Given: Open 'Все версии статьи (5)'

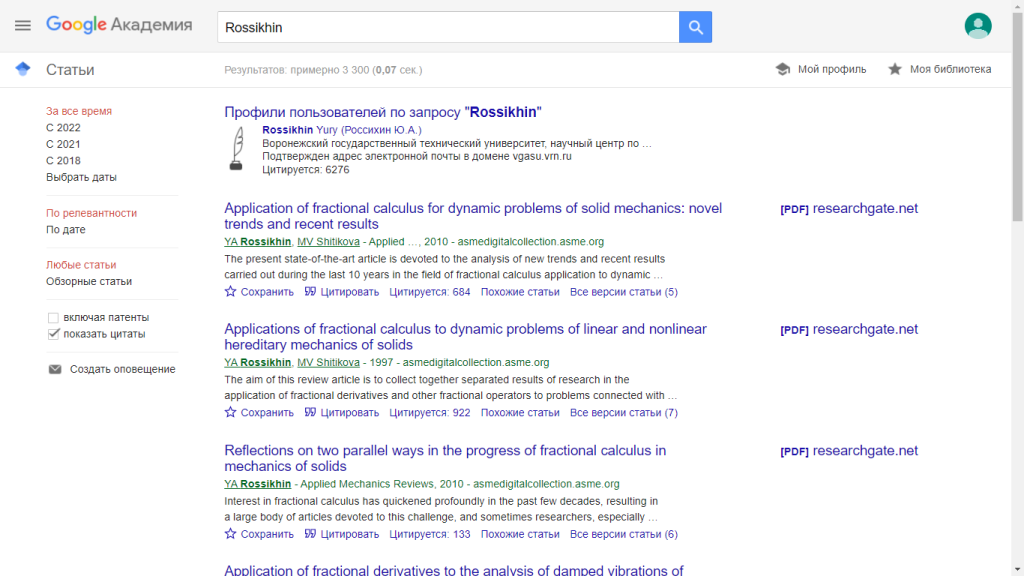Looking at the screenshot, I should pos(624,292).
